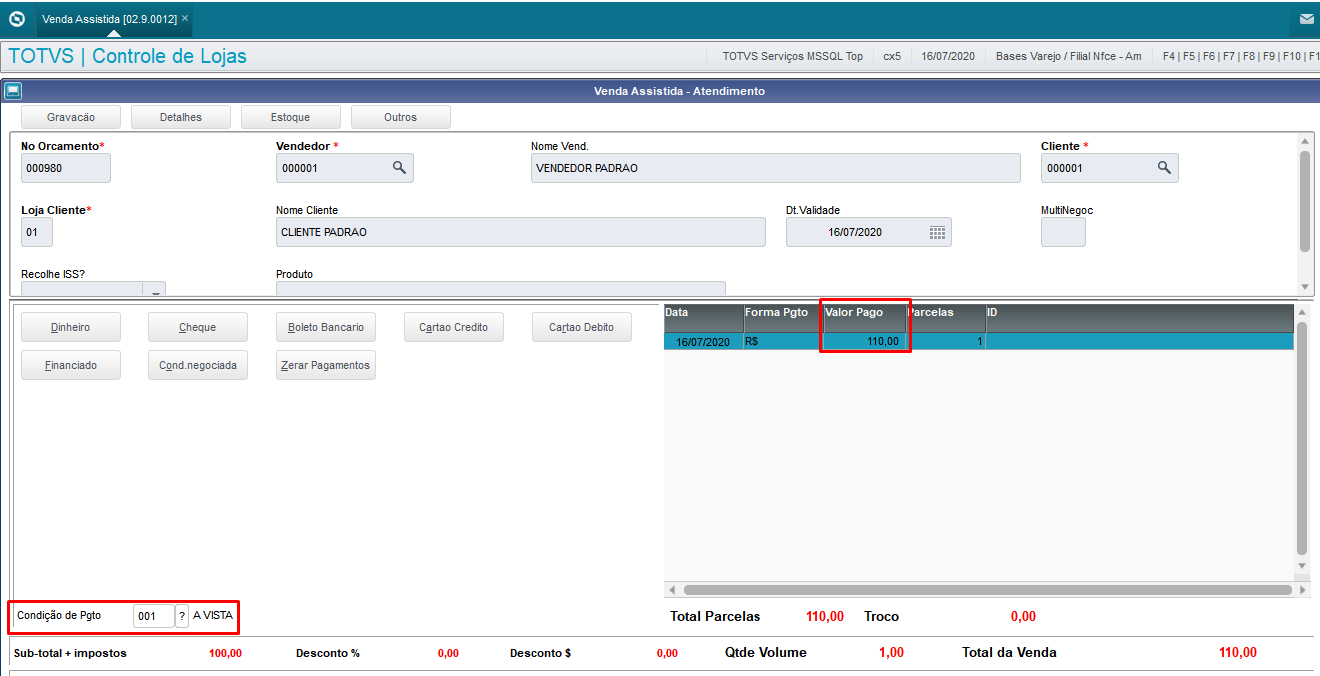Choose Cheque payment button
Screen dimensions: 1320x676
pos(198,327)
